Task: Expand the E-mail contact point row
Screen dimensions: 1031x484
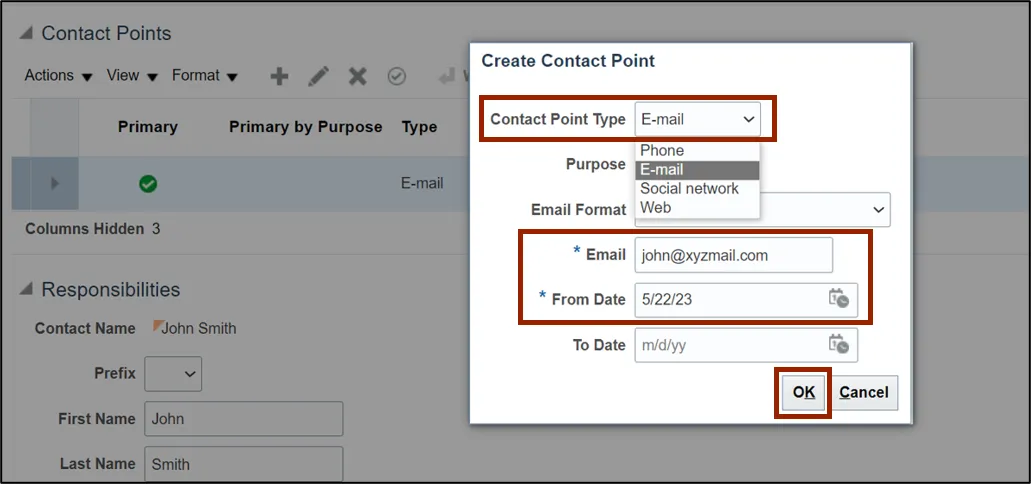Action: click(x=55, y=183)
